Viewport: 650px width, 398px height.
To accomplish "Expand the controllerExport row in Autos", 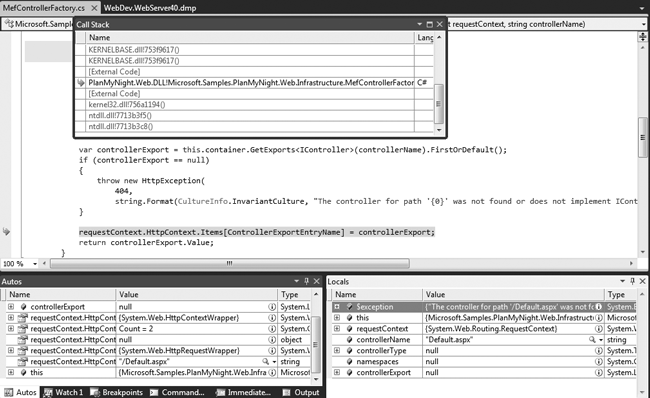I will click(x=11, y=307).
